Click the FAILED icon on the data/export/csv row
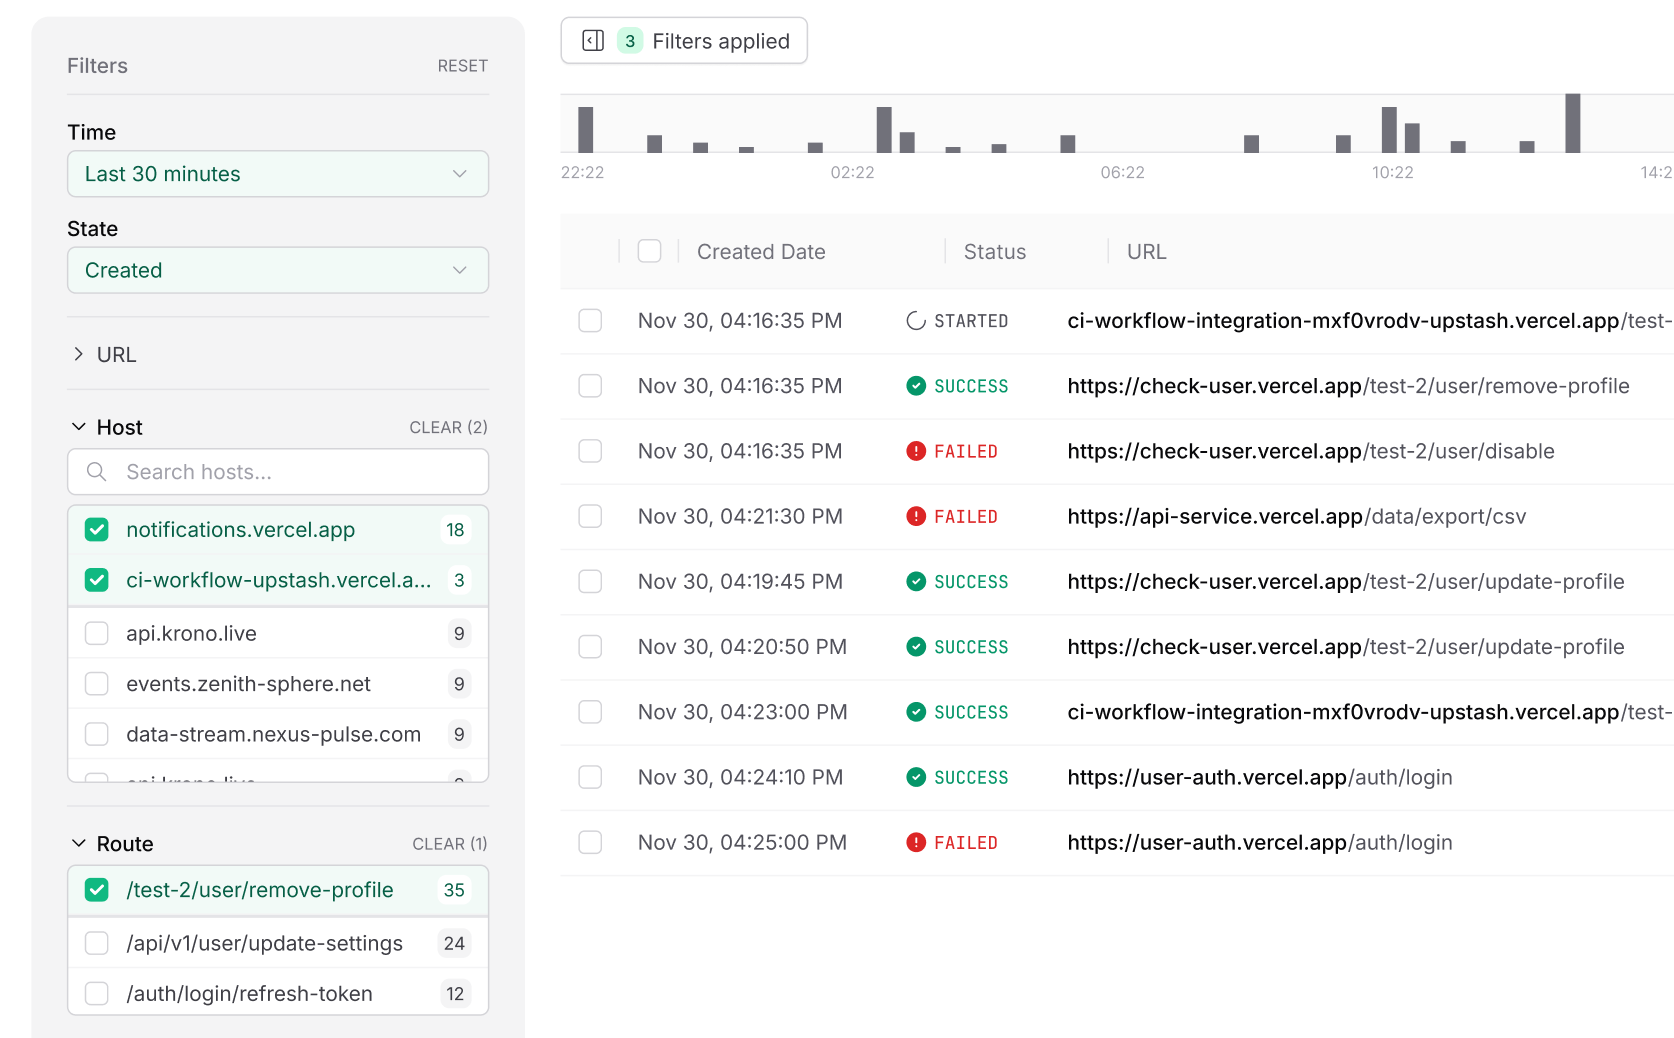Image resolution: width=1674 pixels, height=1038 pixels. [x=915, y=516]
